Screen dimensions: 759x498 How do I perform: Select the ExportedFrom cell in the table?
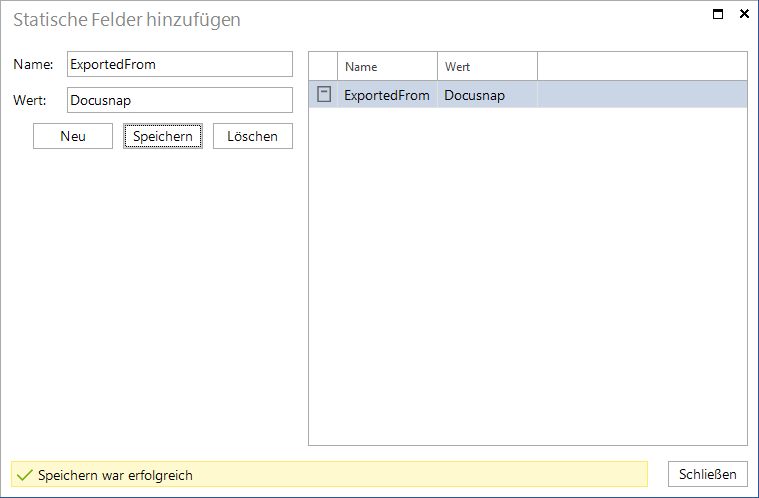click(387, 94)
